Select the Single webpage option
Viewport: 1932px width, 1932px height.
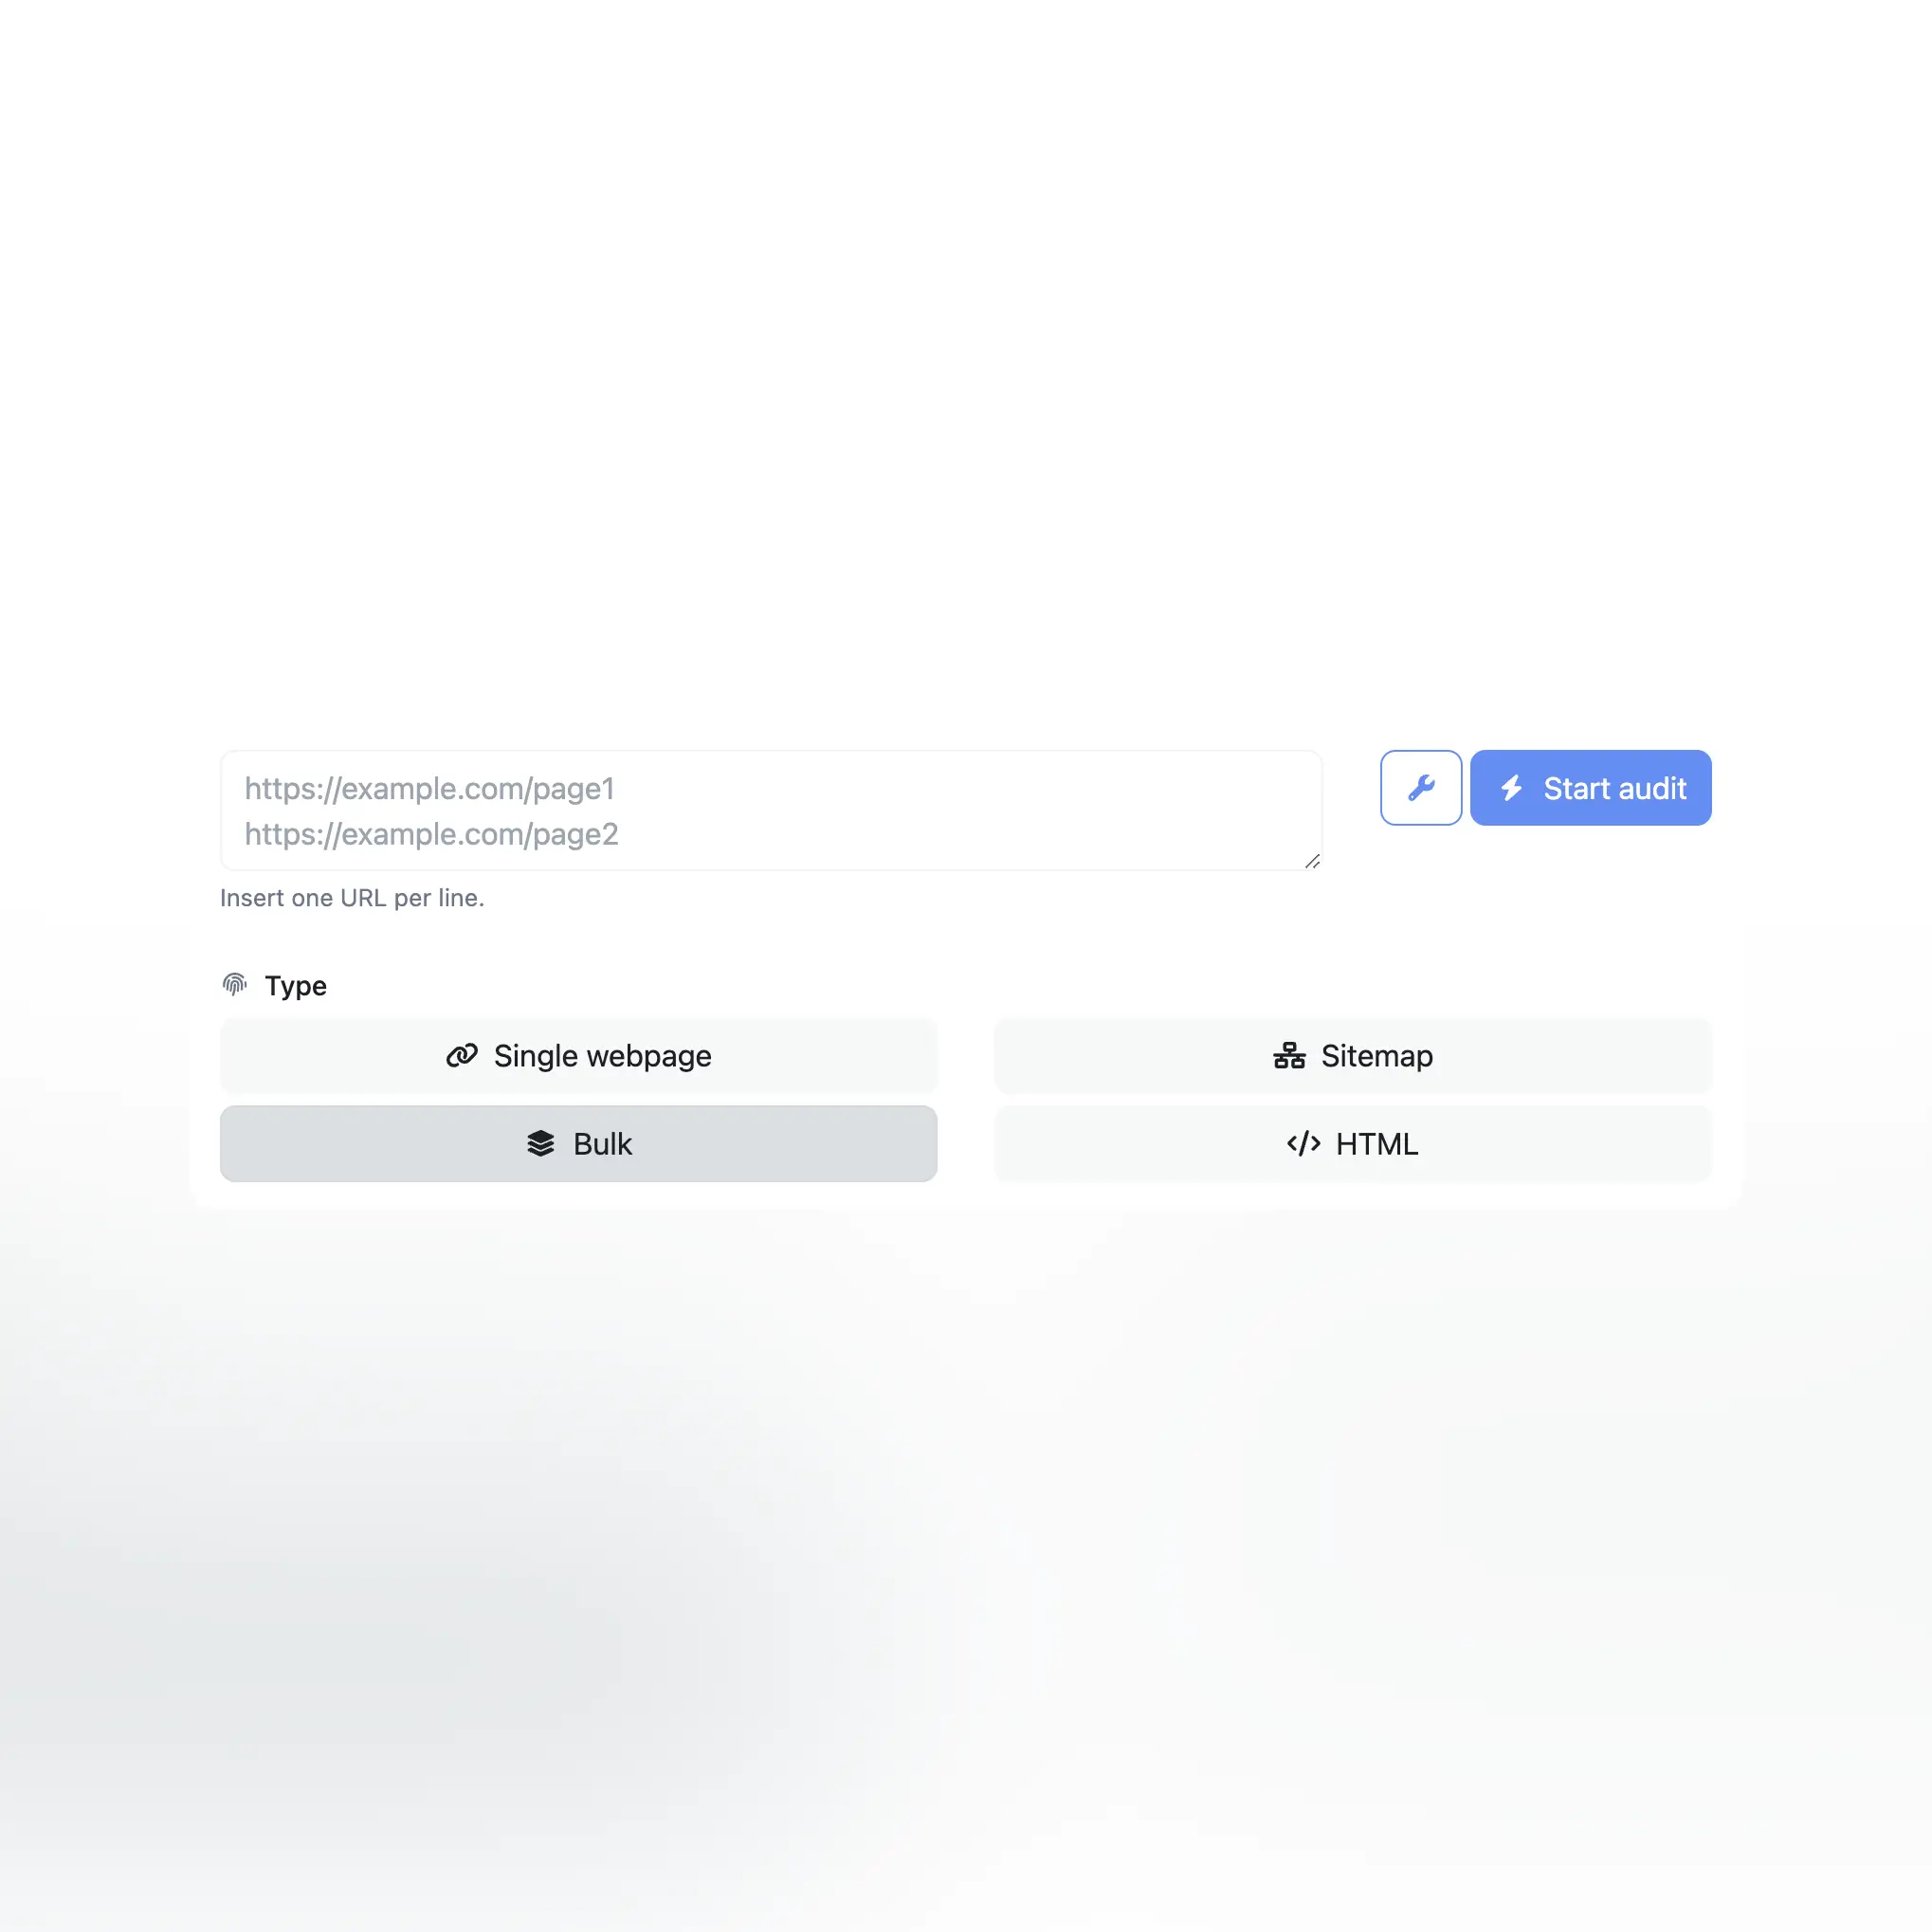578,1054
